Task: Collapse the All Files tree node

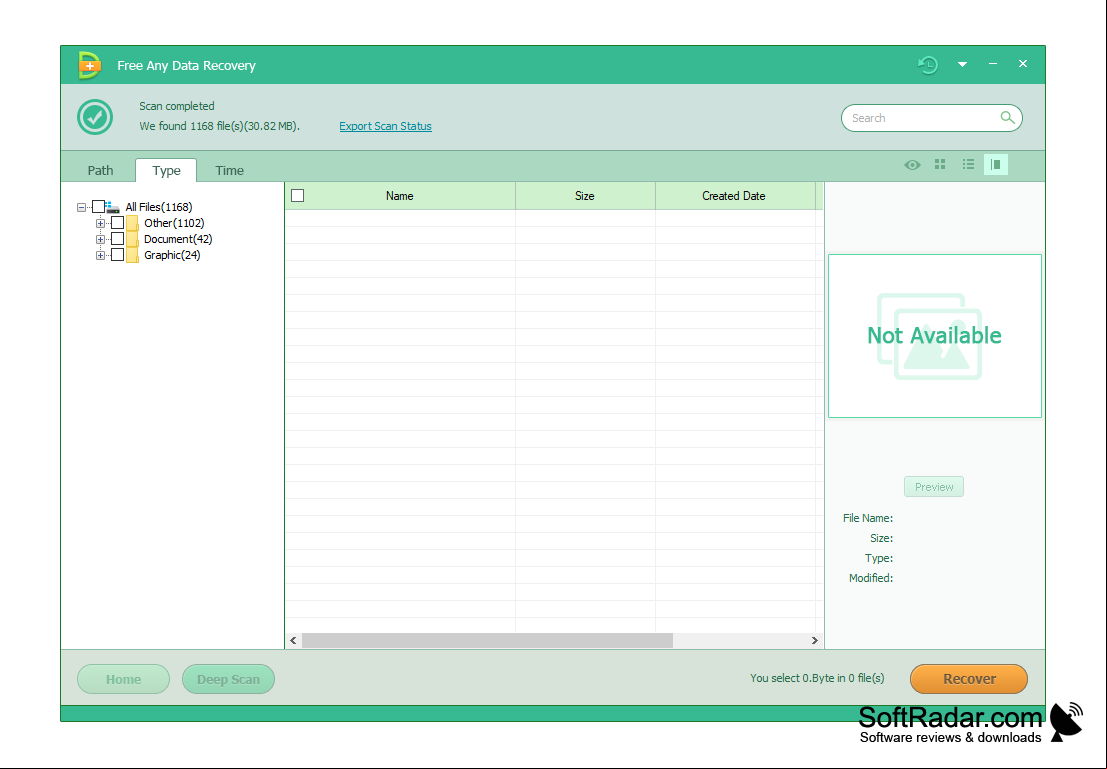Action: tap(82, 207)
